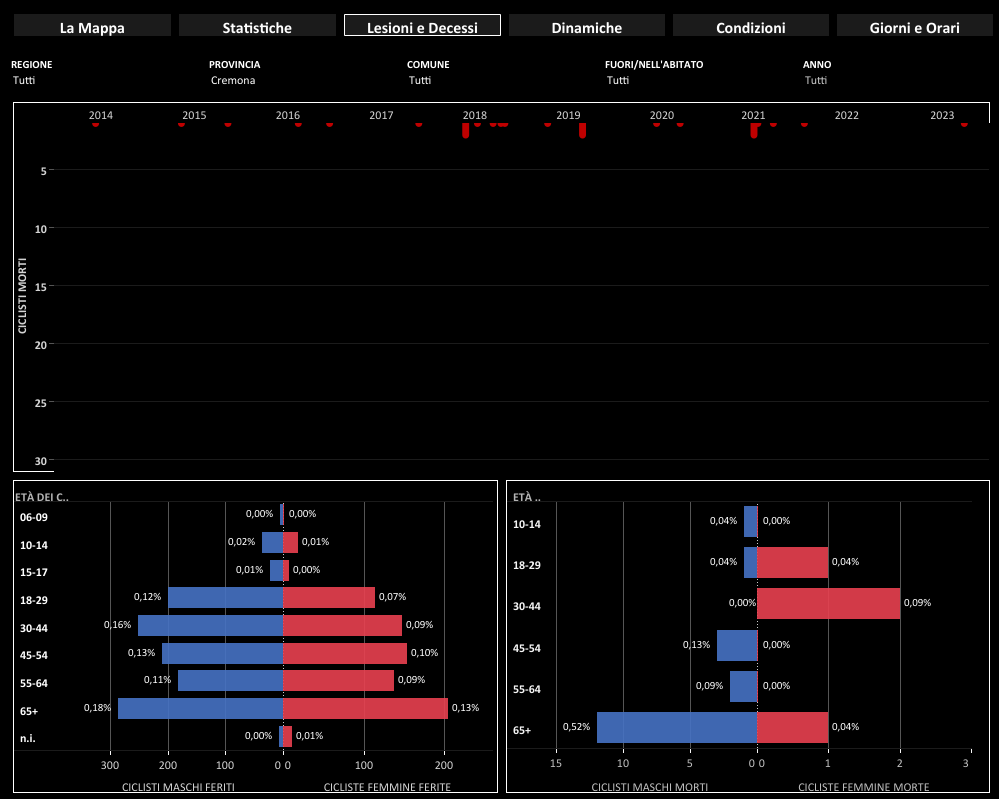The image size is (999, 799).
Task: Click the tall red marker after 2019
Action: tap(582, 130)
